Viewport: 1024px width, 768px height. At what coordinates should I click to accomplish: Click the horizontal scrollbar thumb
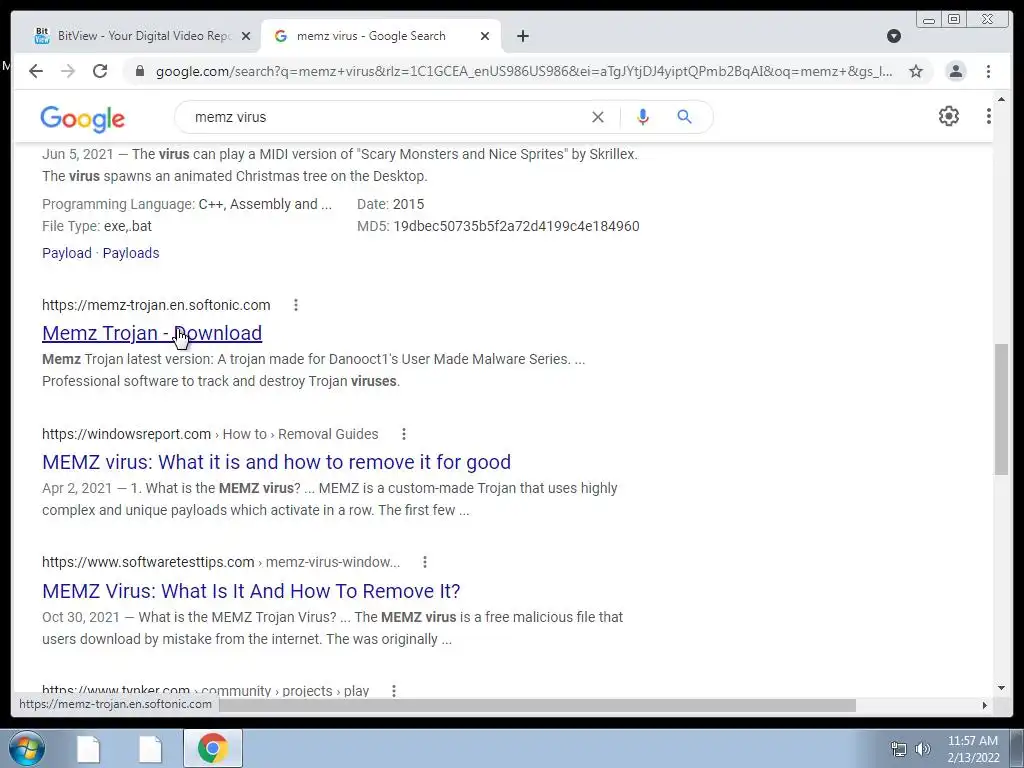[537, 705]
